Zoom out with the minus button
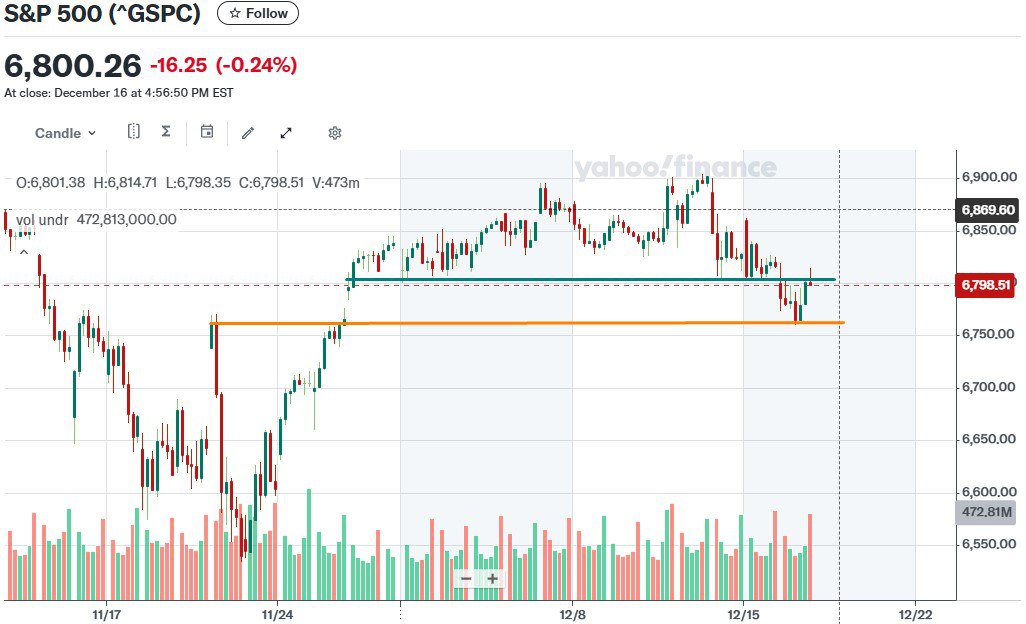Viewport: 1026px width, 624px height. 466,578
